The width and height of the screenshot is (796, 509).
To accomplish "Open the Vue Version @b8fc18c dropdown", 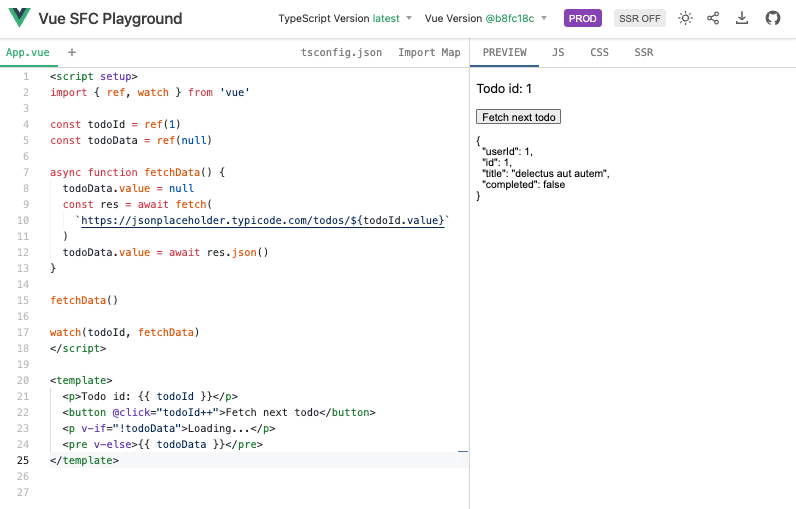I will tap(486, 18).
